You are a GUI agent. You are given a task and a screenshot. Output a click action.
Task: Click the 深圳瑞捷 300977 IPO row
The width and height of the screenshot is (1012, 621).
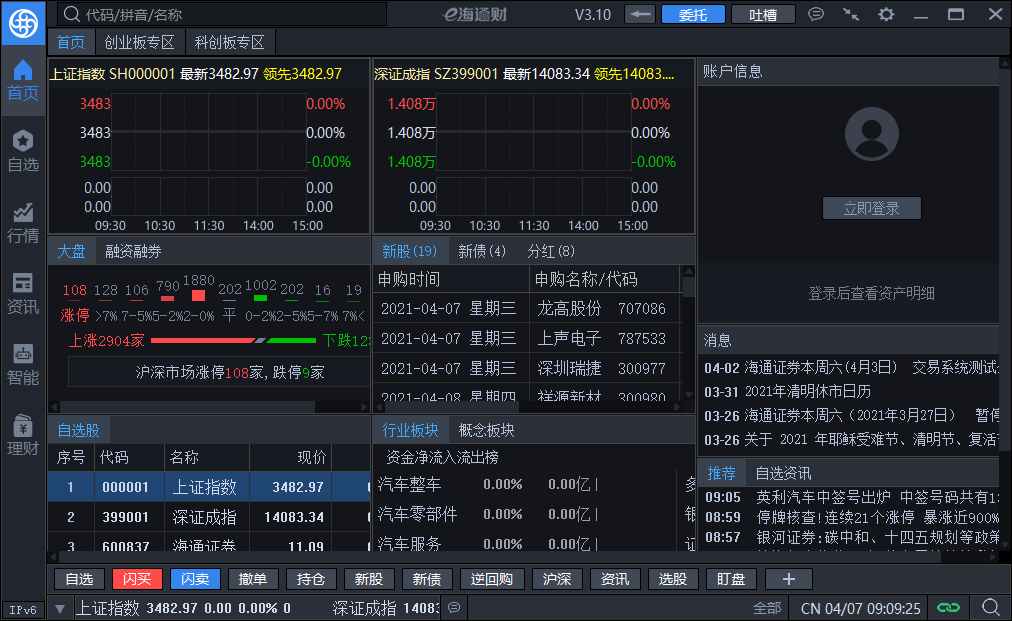(527, 369)
